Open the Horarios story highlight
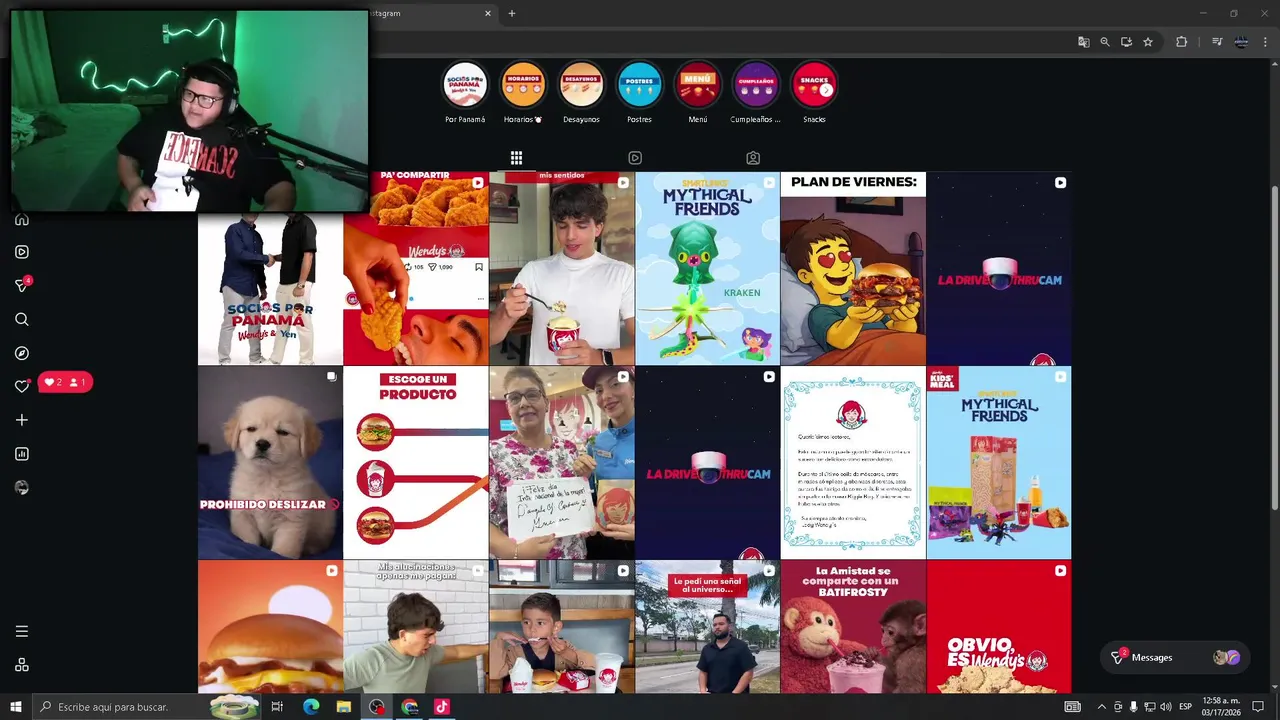 [x=523, y=86]
